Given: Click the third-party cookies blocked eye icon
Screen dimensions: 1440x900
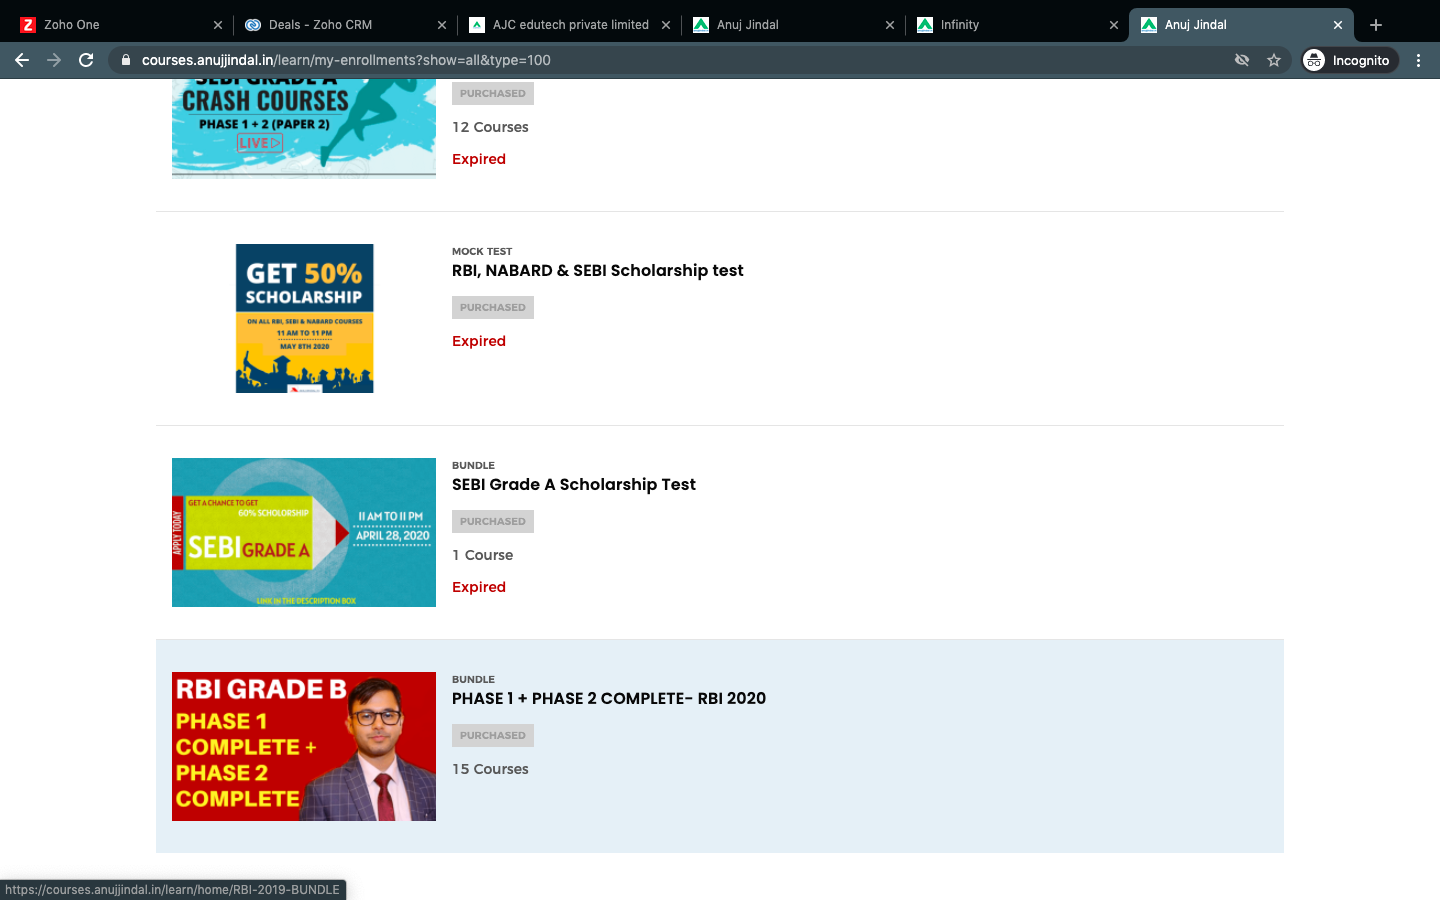Looking at the screenshot, I should coord(1242,60).
